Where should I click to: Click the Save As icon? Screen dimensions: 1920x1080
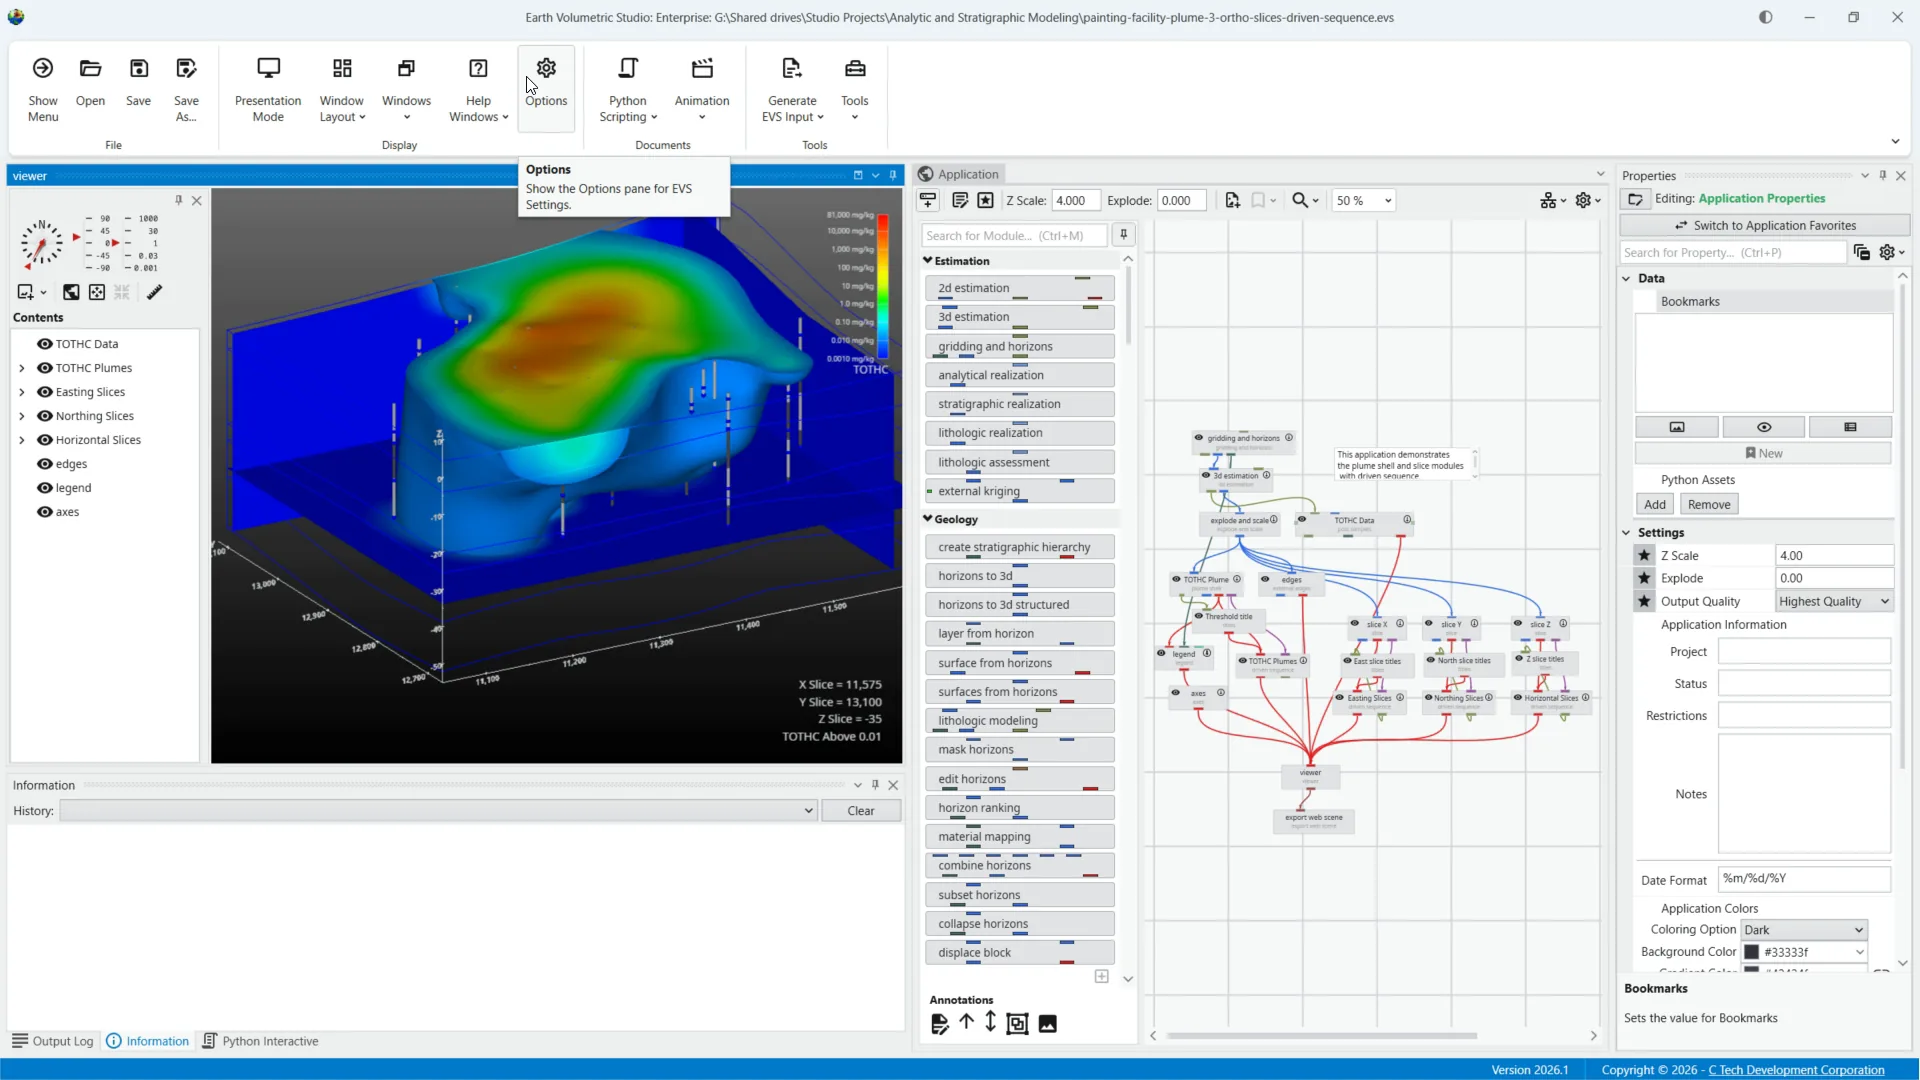coord(186,68)
